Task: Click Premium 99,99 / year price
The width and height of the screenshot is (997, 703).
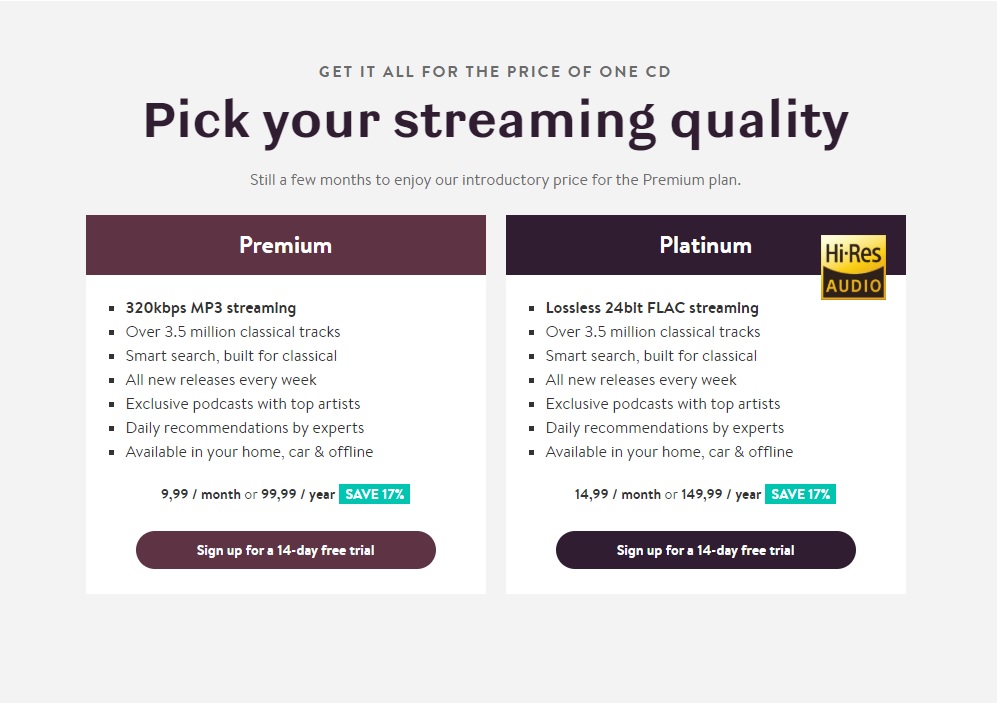Action: pyautogui.click(x=298, y=494)
